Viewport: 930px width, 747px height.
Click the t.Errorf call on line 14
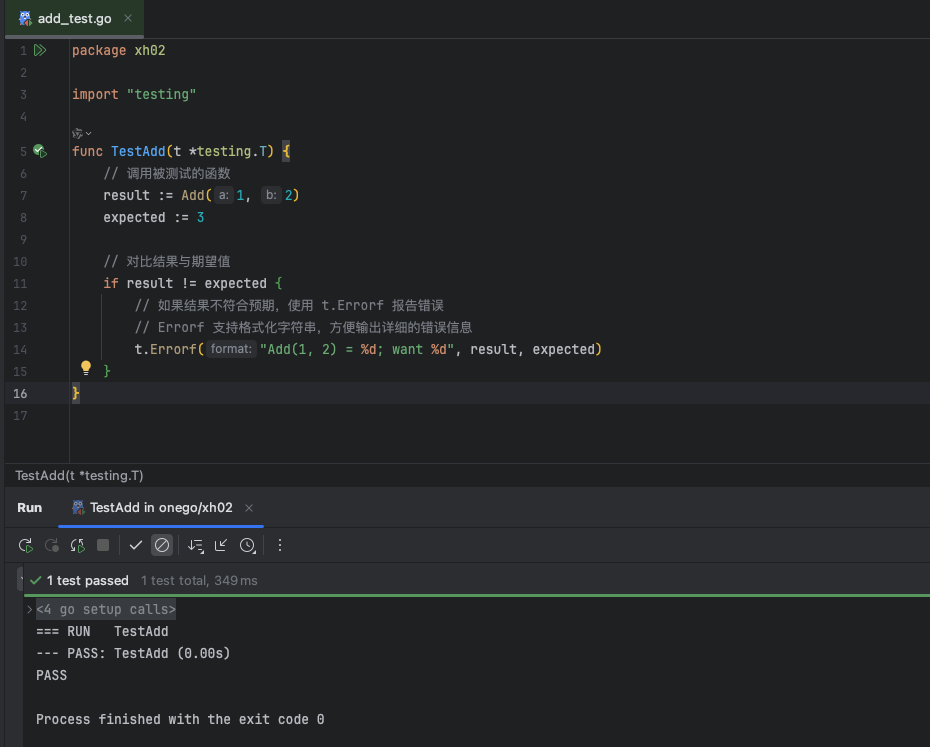368,349
